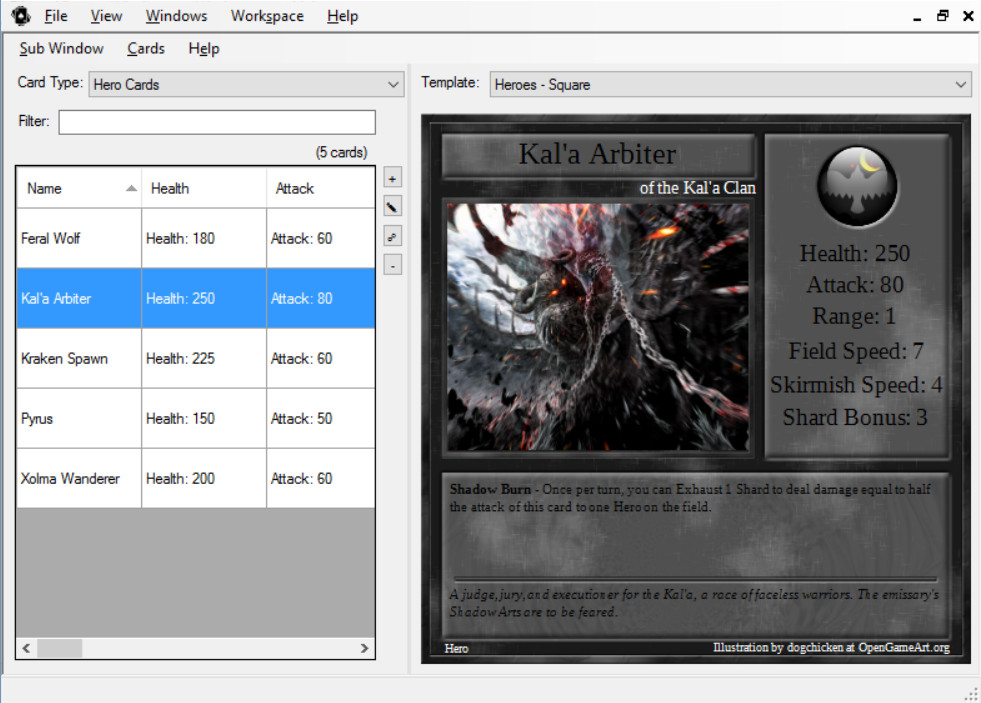Open the Help menu beside Cards

point(204,49)
